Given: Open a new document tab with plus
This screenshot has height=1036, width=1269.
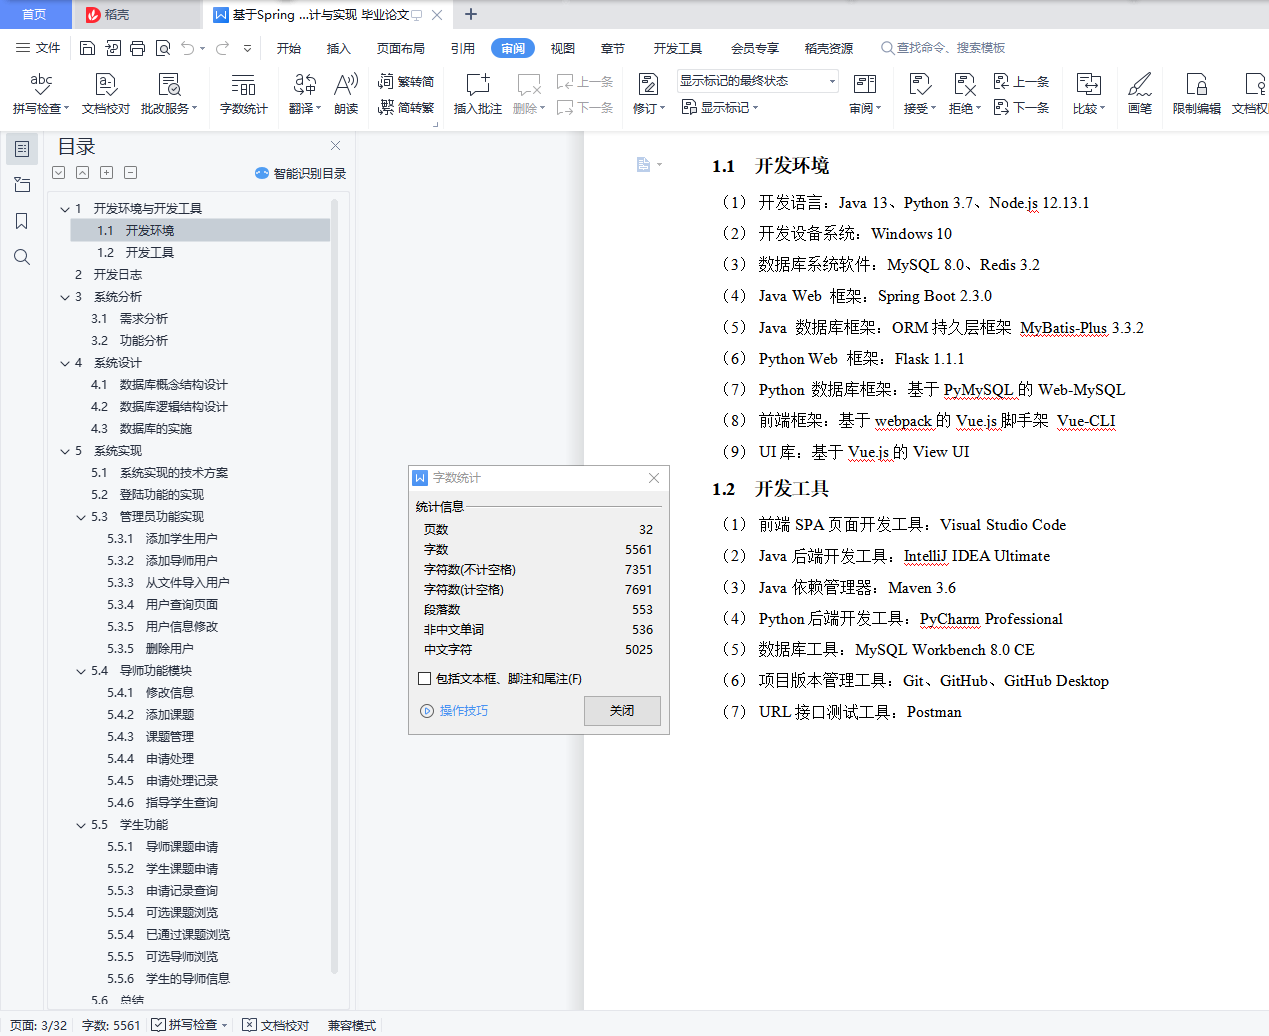Looking at the screenshot, I should 471,14.
